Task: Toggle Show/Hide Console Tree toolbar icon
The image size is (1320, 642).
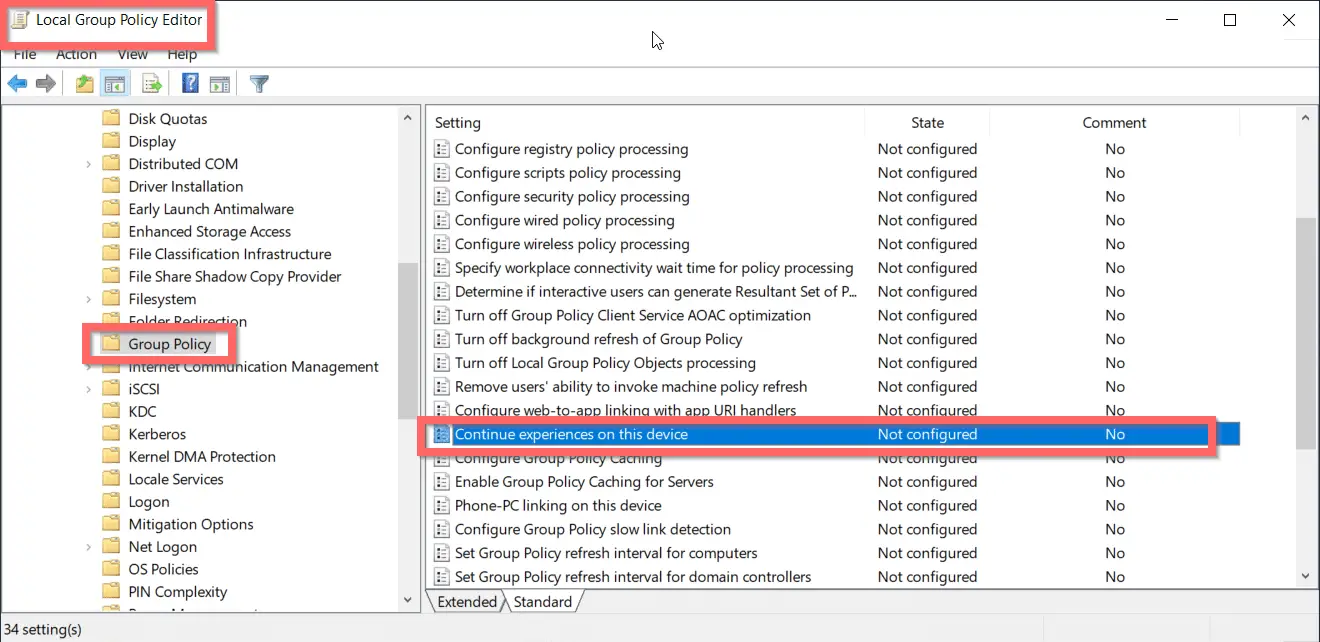Action: point(115,84)
